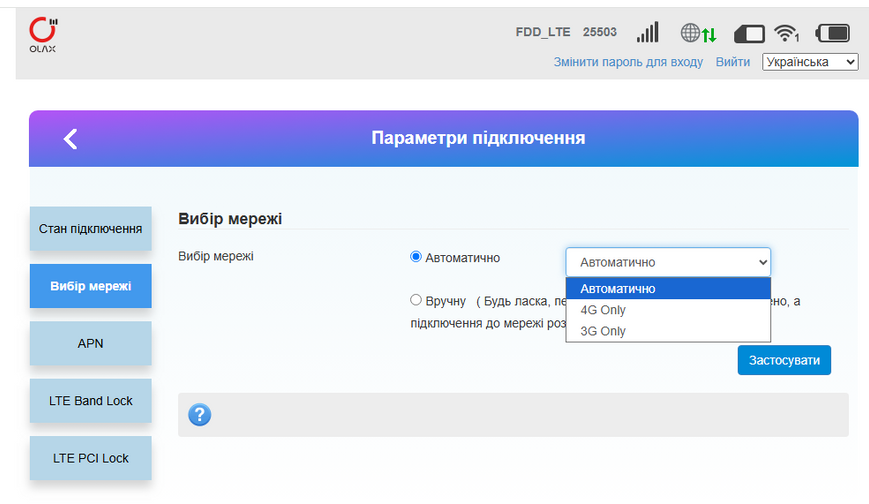This screenshot has height=504, width=869.
Task: Check the signal strength bars icon
Action: (x=647, y=32)
